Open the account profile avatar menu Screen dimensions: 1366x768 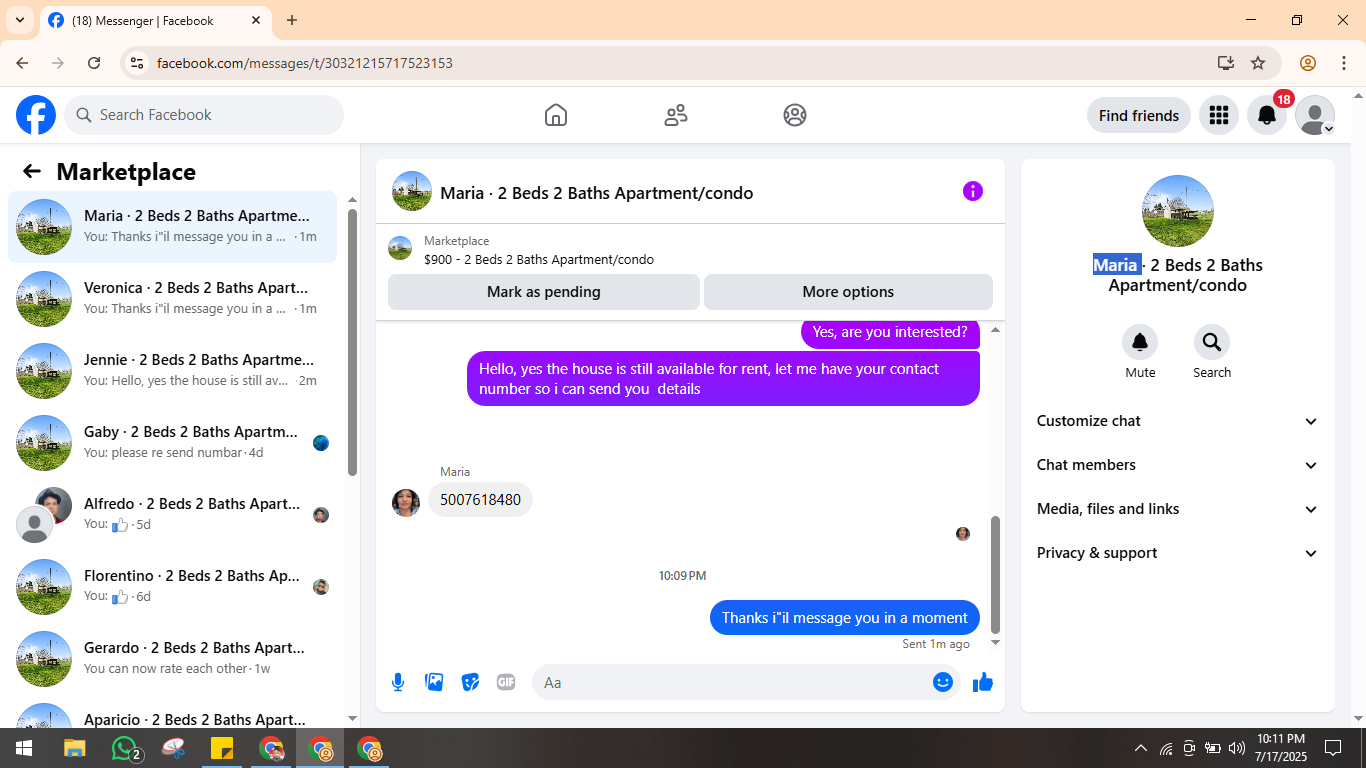(x=1315, y=115)
